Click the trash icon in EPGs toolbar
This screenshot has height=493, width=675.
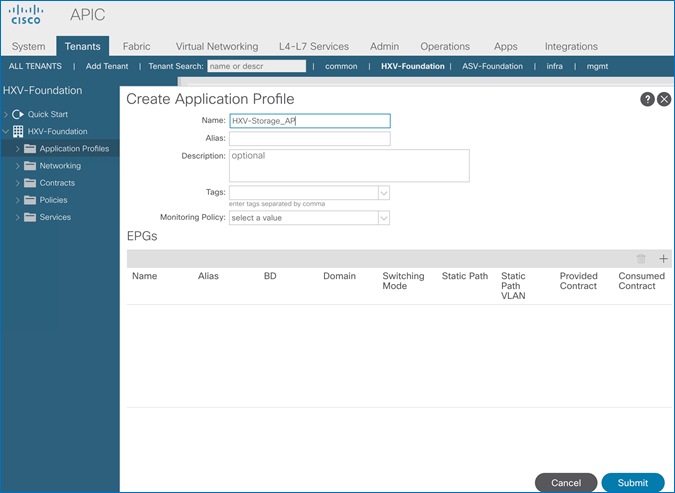(x=642, y=258)
